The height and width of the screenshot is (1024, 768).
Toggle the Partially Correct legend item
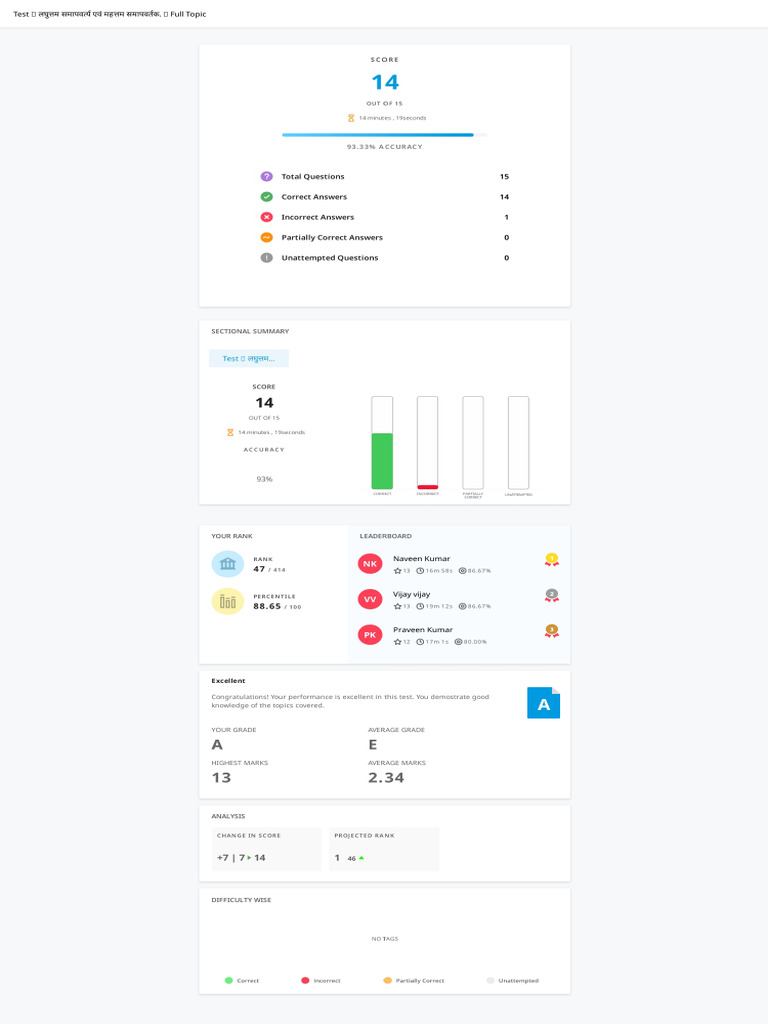click(x=413, y=981)
